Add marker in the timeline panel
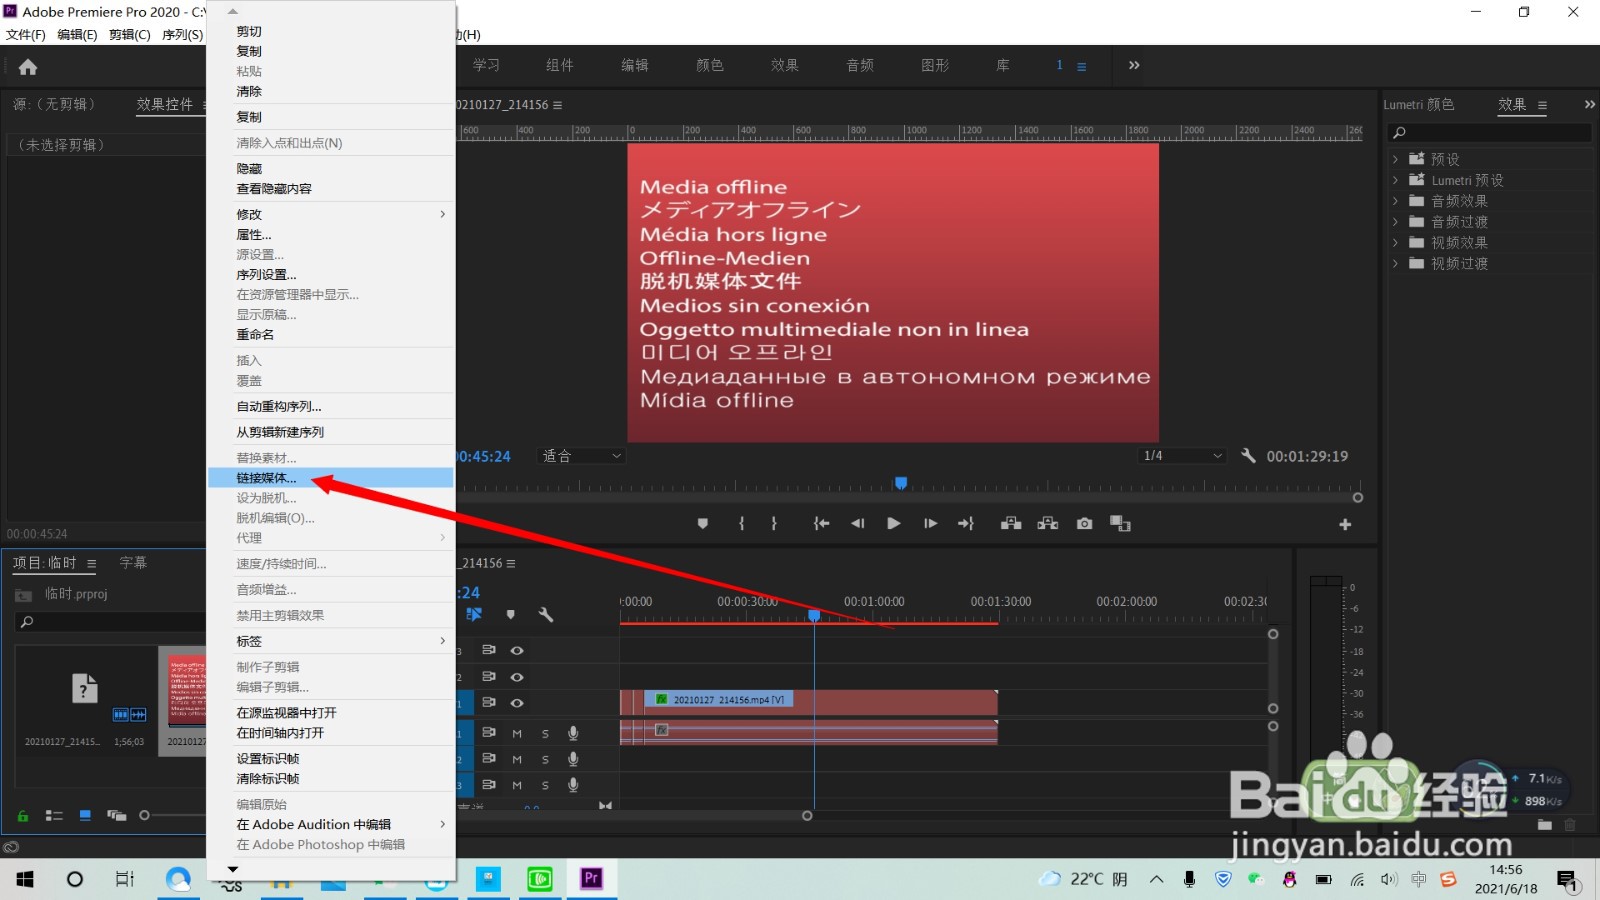This screenshot has height=900, width=1600. click(x=510, y=614)
